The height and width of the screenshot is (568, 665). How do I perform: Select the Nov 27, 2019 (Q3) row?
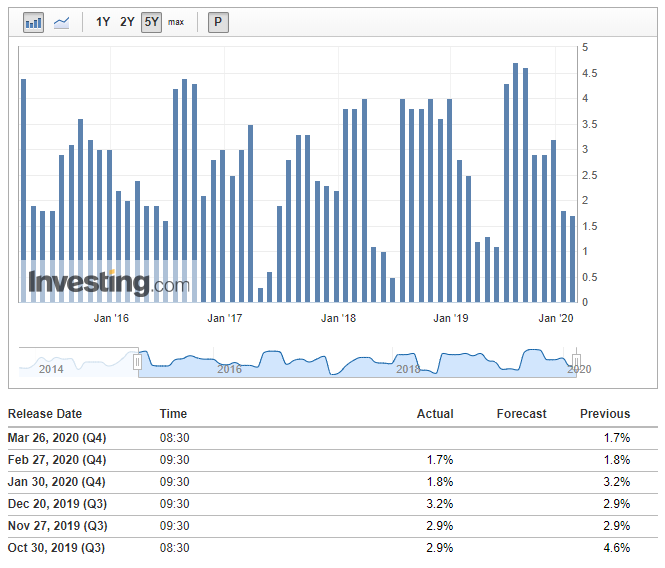[x=333, y=526]
